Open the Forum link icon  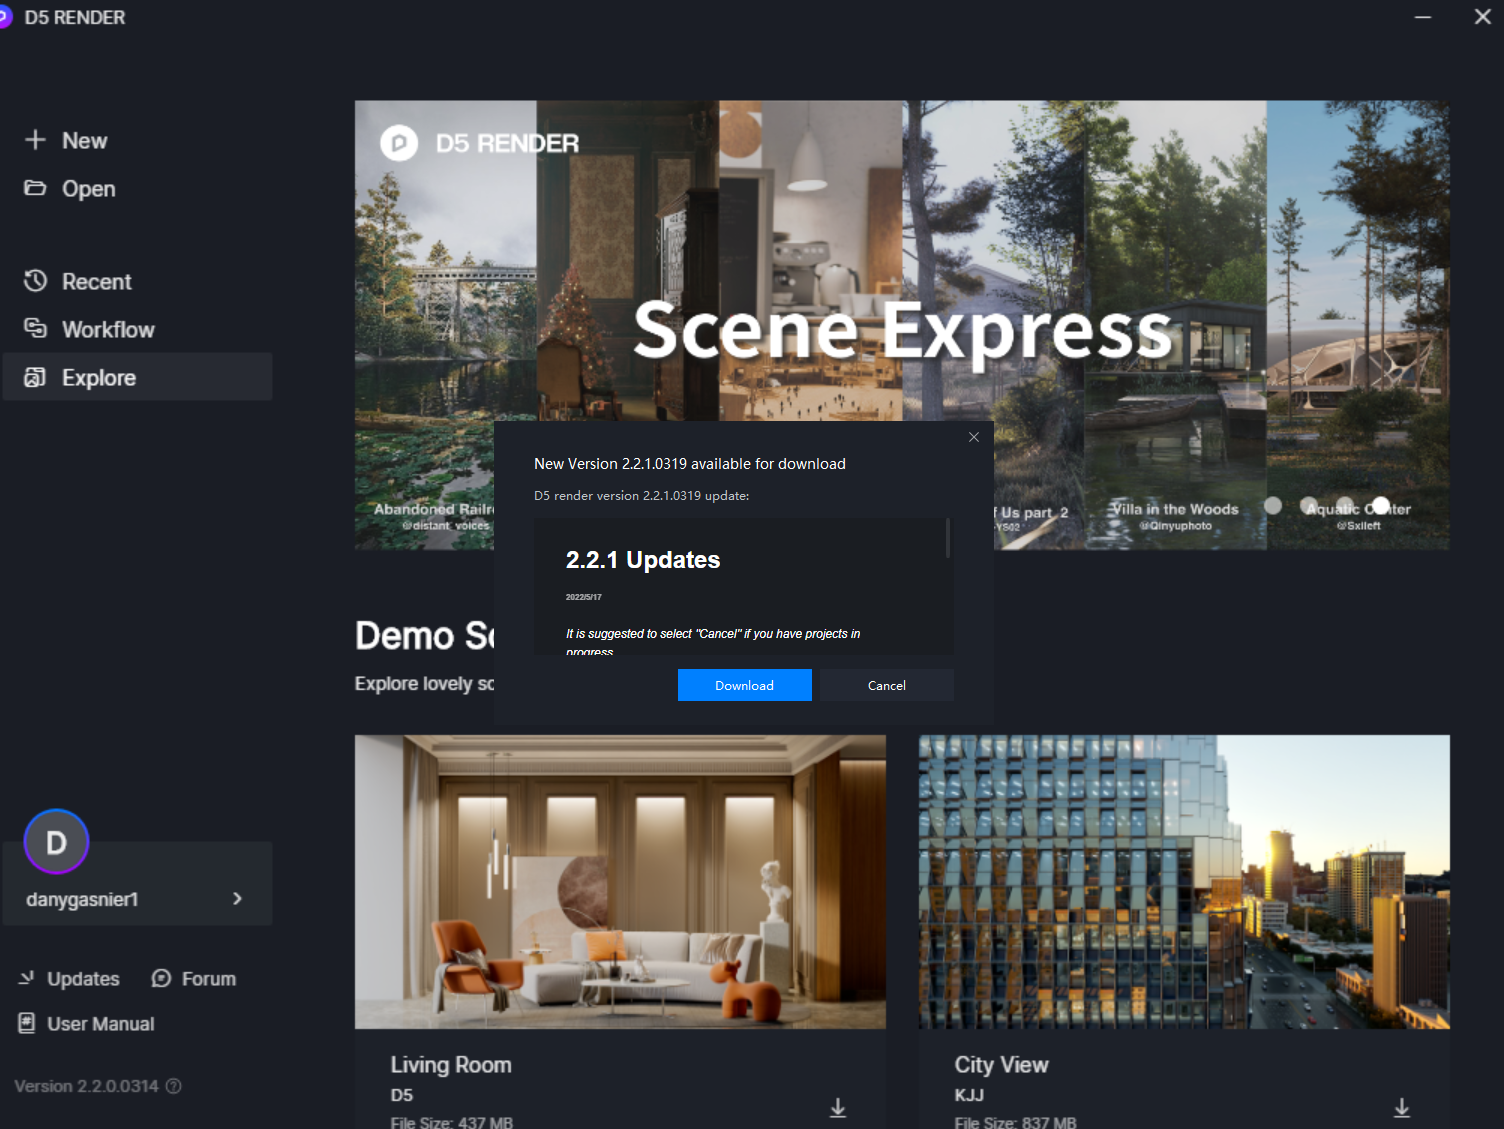pos(161,978)
